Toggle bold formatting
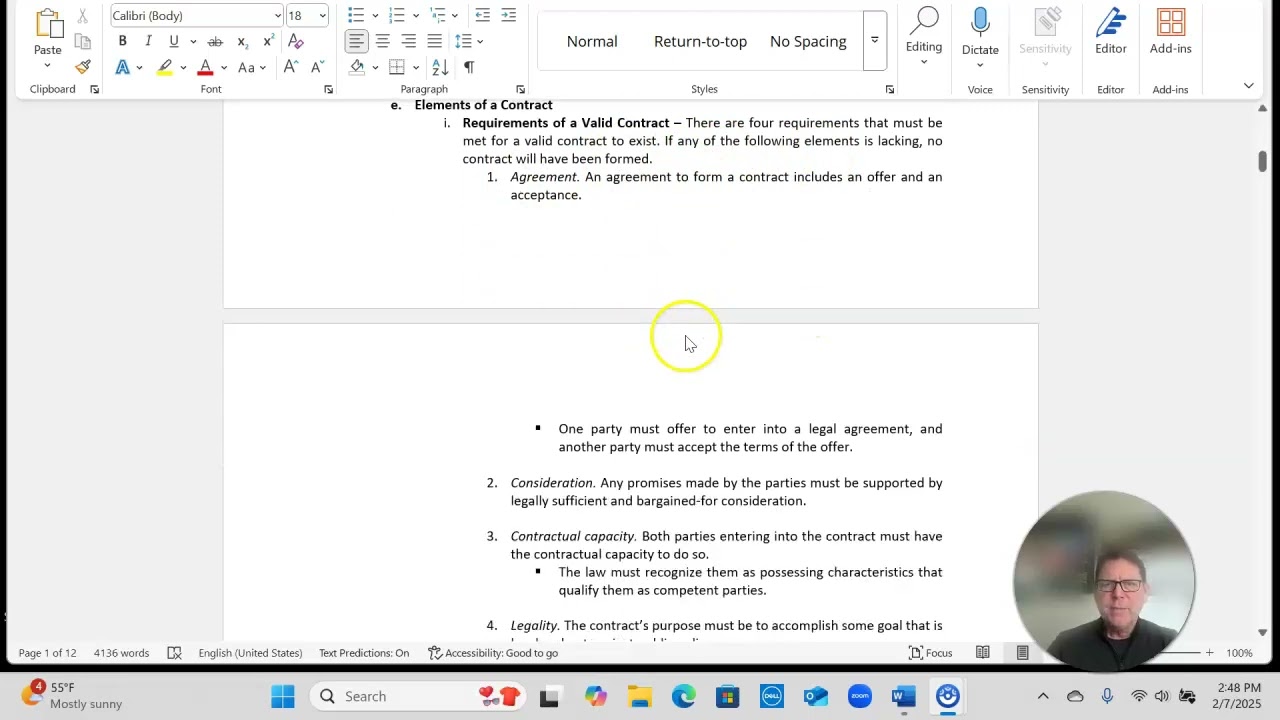 tap(122, 41)
